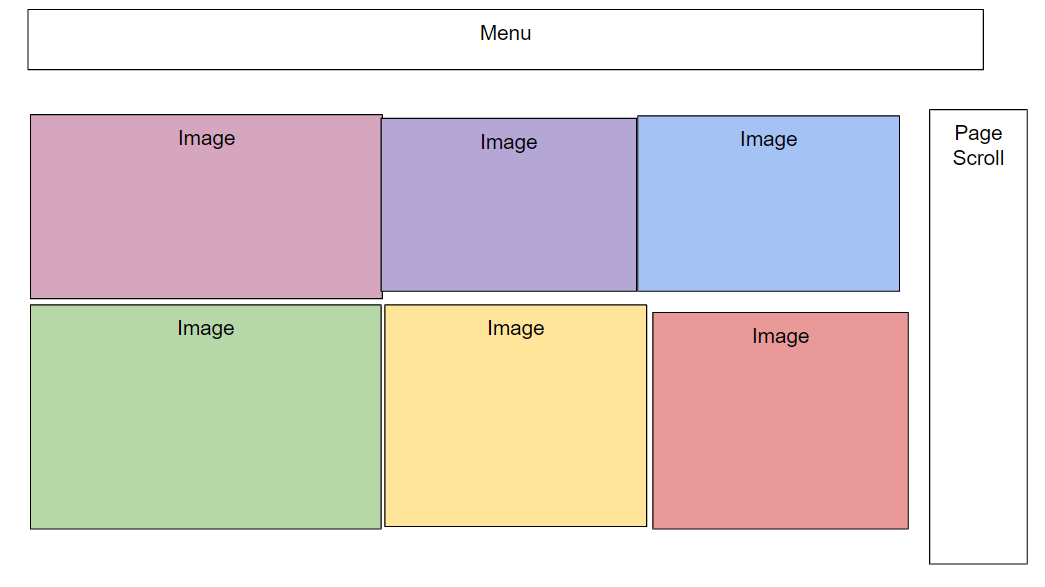Open the yellow image tile
The width and height of the screenshot is (1045, 587).
coord(515,430)
